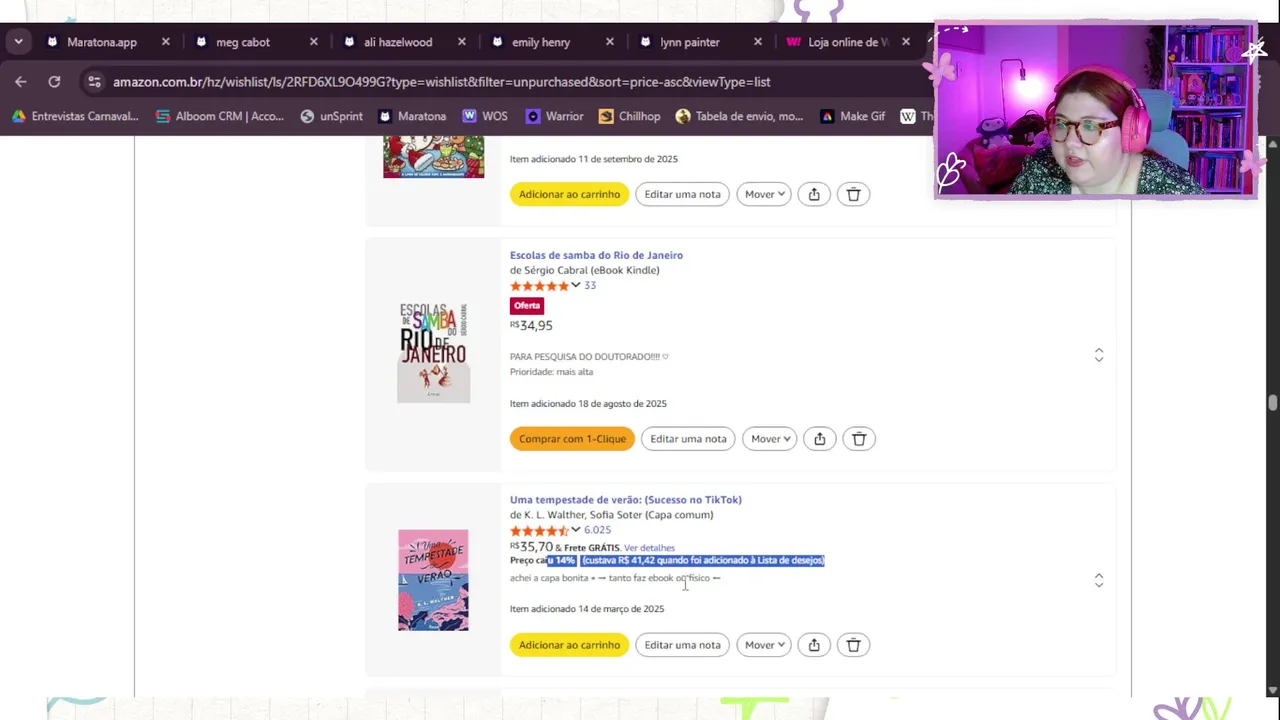
Task: Edit note on Escolas de samba
Action: 688,439
